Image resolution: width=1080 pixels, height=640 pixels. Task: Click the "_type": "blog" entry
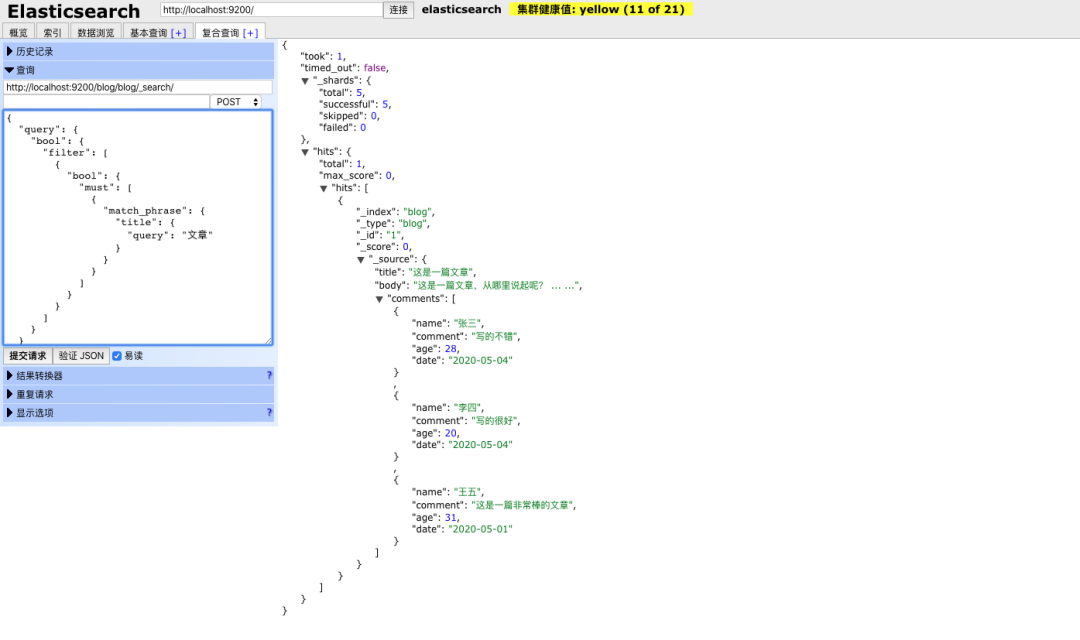(393, 224)
